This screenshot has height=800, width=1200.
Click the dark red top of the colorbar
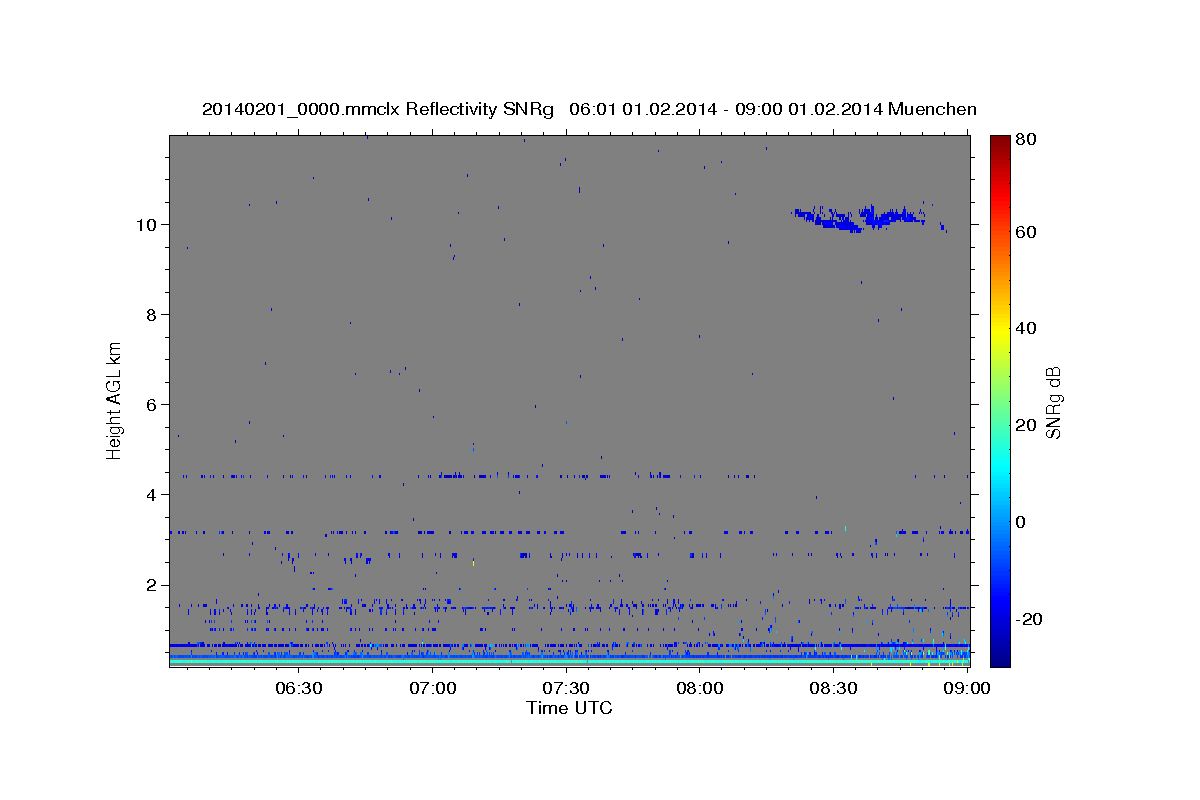1000,145
